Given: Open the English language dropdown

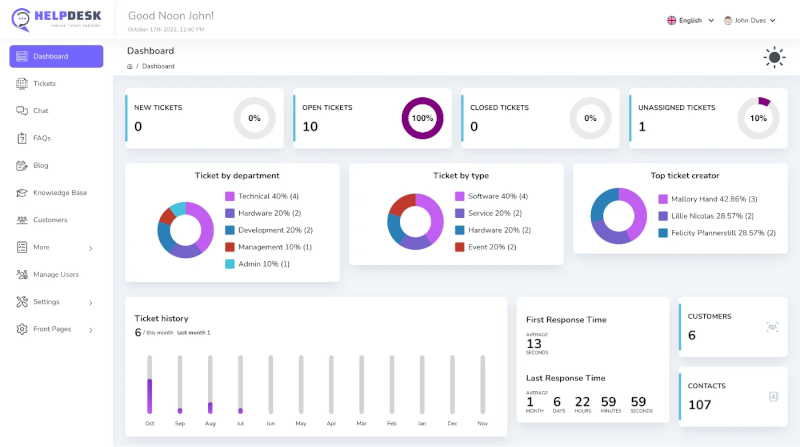Looking at the screenshot, I should [x=690, y=20].
